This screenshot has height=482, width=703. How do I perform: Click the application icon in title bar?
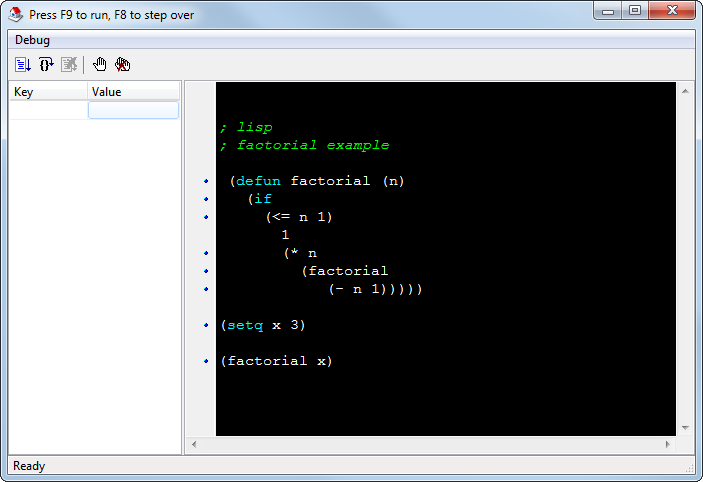coord(16,15)
